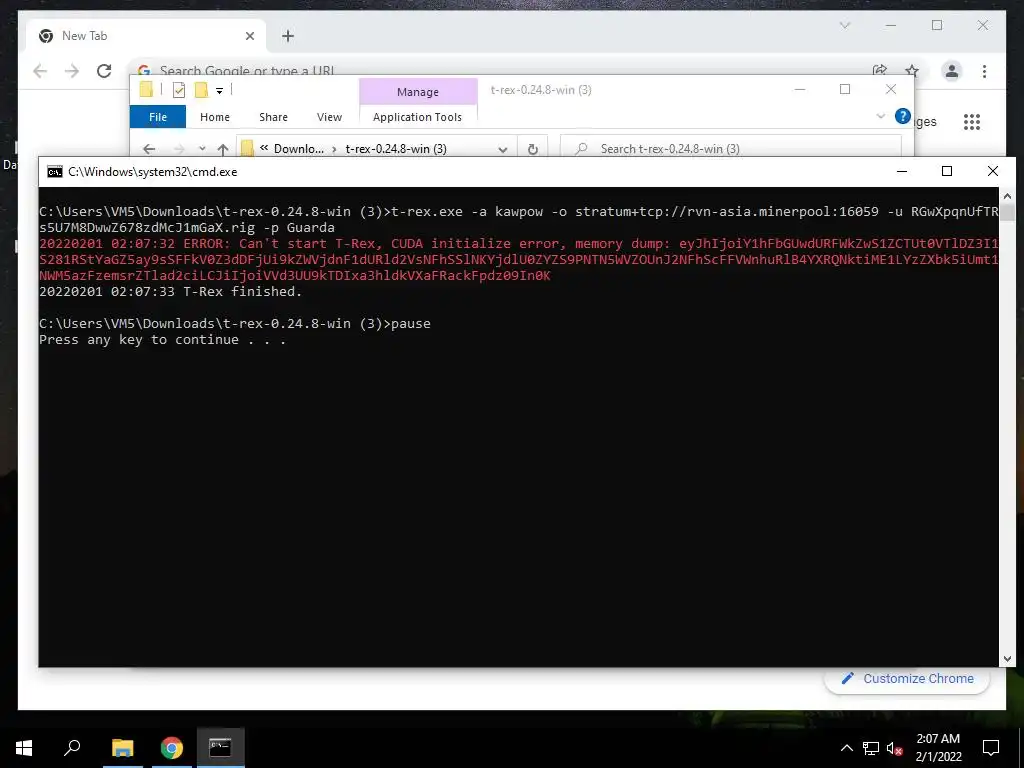
Task: Go forward in Chrome browser
Action: pyautogui.click(x=72, y=71)
